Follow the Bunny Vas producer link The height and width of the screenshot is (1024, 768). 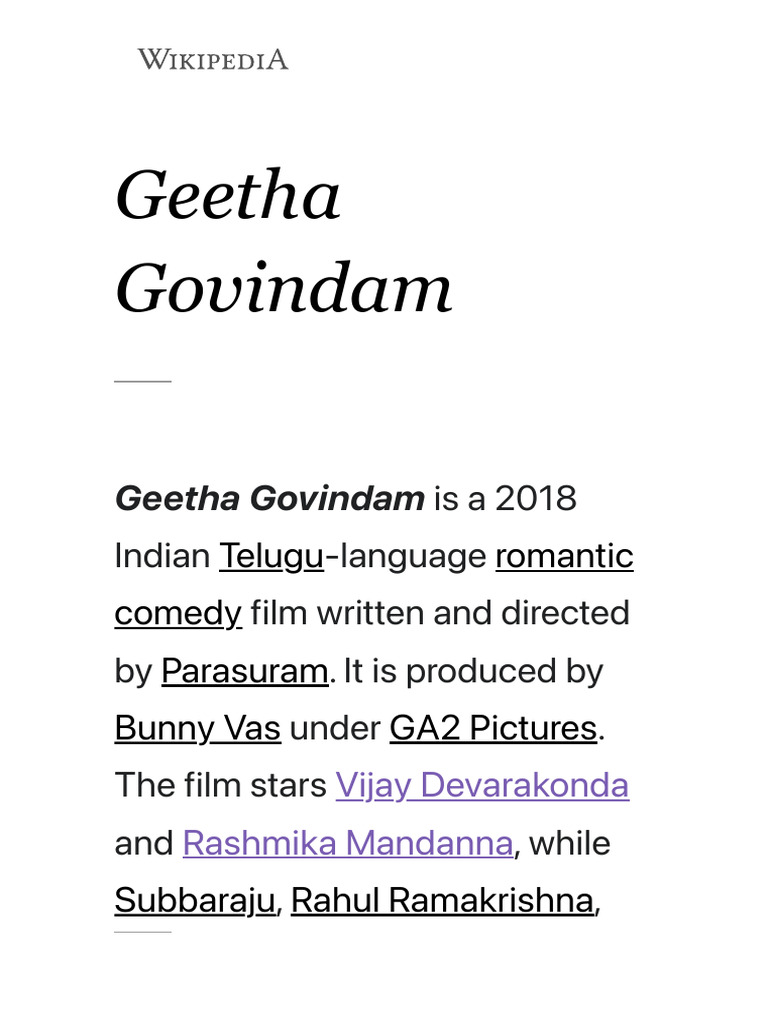(197, 728)
